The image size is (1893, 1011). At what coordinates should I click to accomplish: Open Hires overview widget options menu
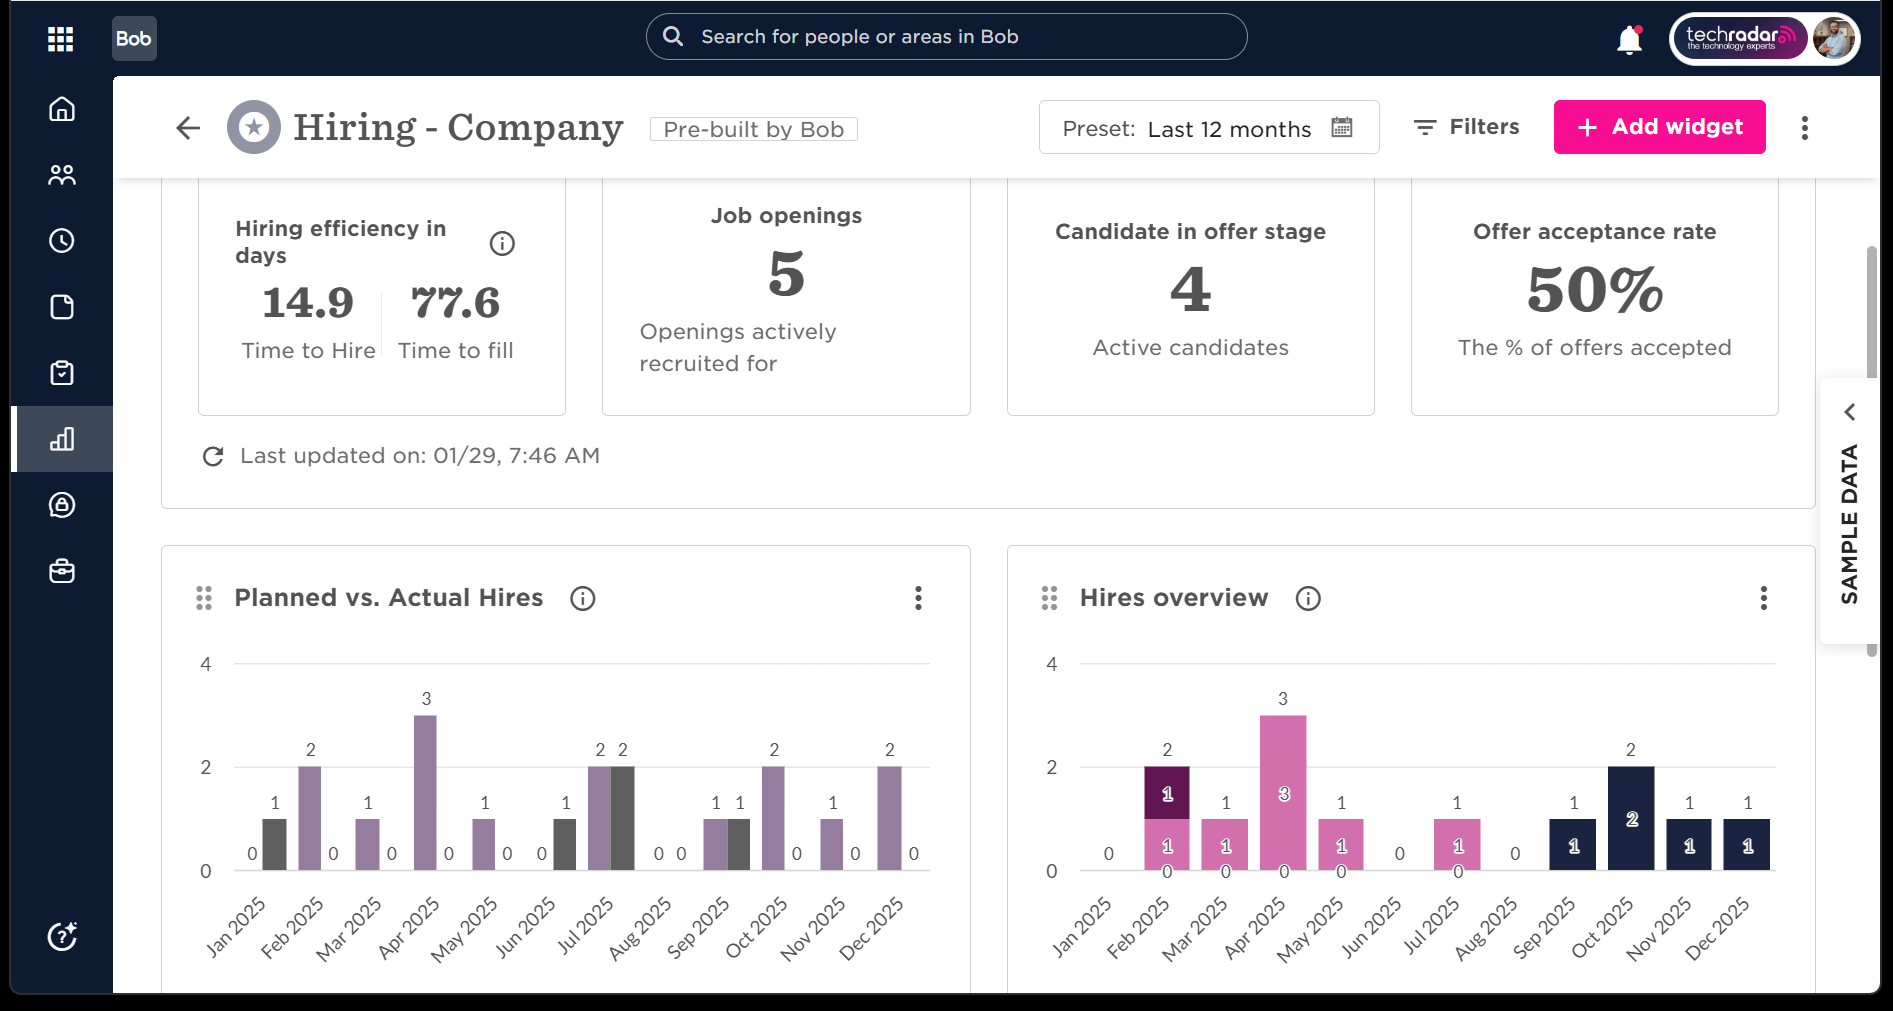pos(1763,598)
